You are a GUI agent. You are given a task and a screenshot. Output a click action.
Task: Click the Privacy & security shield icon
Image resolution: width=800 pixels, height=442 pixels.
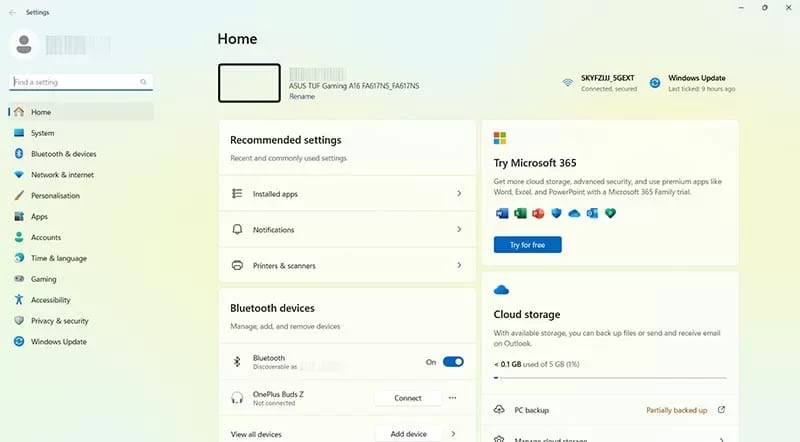19,321
